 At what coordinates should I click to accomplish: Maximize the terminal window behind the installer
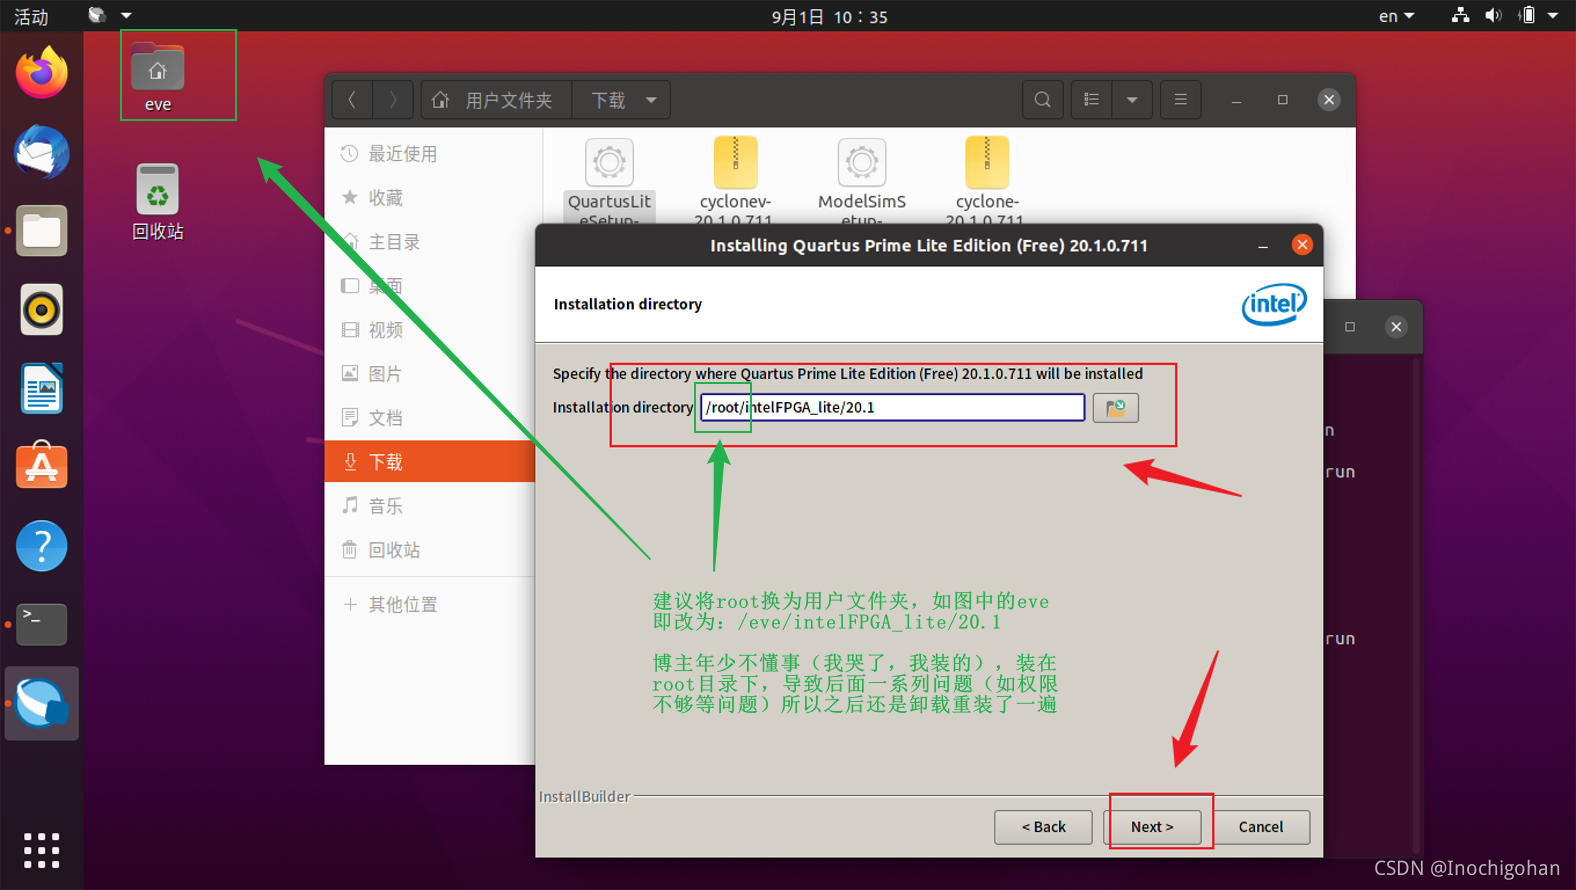click(x=1350, y=327)
